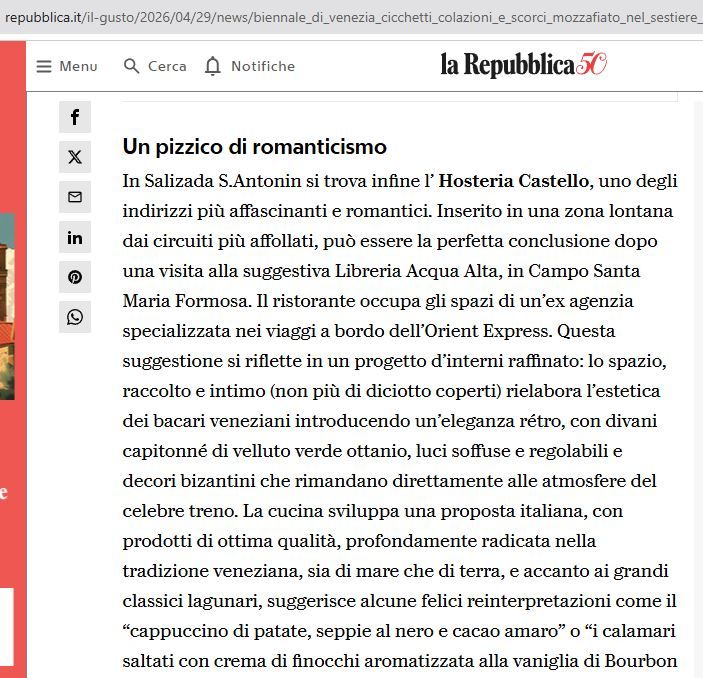Share article on WhatsApp
This screenshot has height=678, width=703.
[75, 317]
